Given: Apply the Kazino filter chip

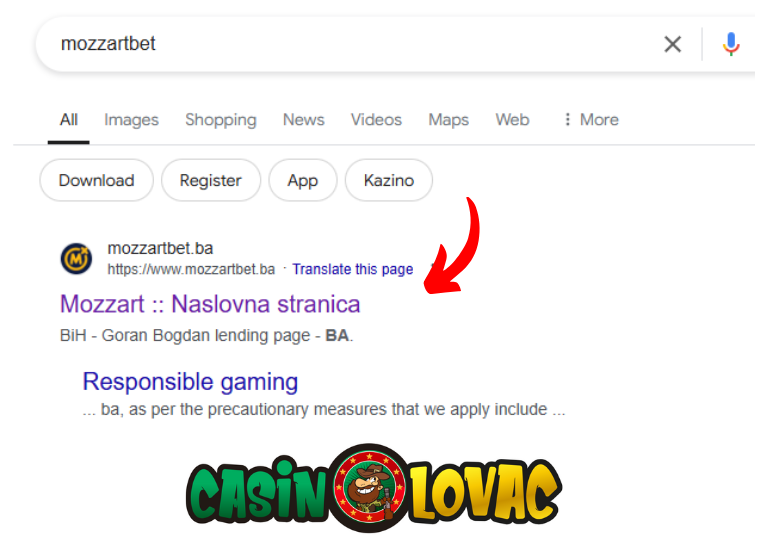Looking at the screenshot, I should 389,180.
